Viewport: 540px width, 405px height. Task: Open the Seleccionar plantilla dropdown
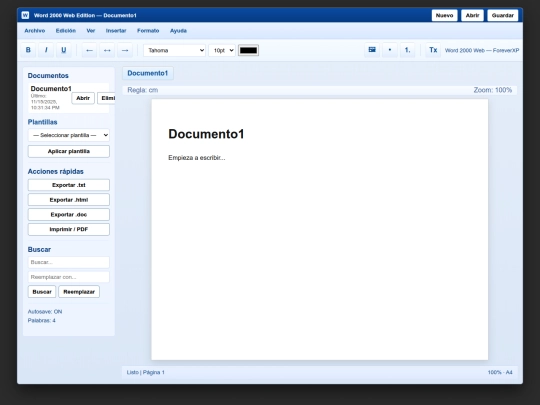pyautogui.click(x=69, y=135)
